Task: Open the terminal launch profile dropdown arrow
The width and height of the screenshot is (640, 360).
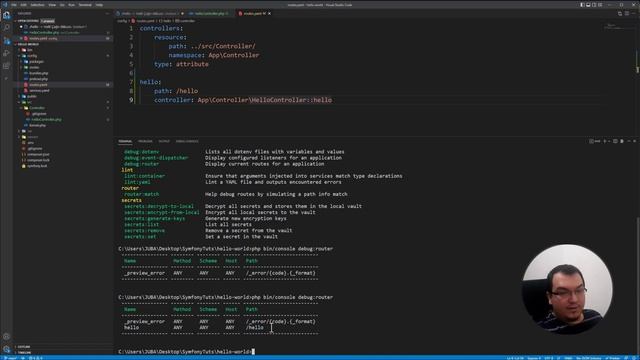Action: 609,141
